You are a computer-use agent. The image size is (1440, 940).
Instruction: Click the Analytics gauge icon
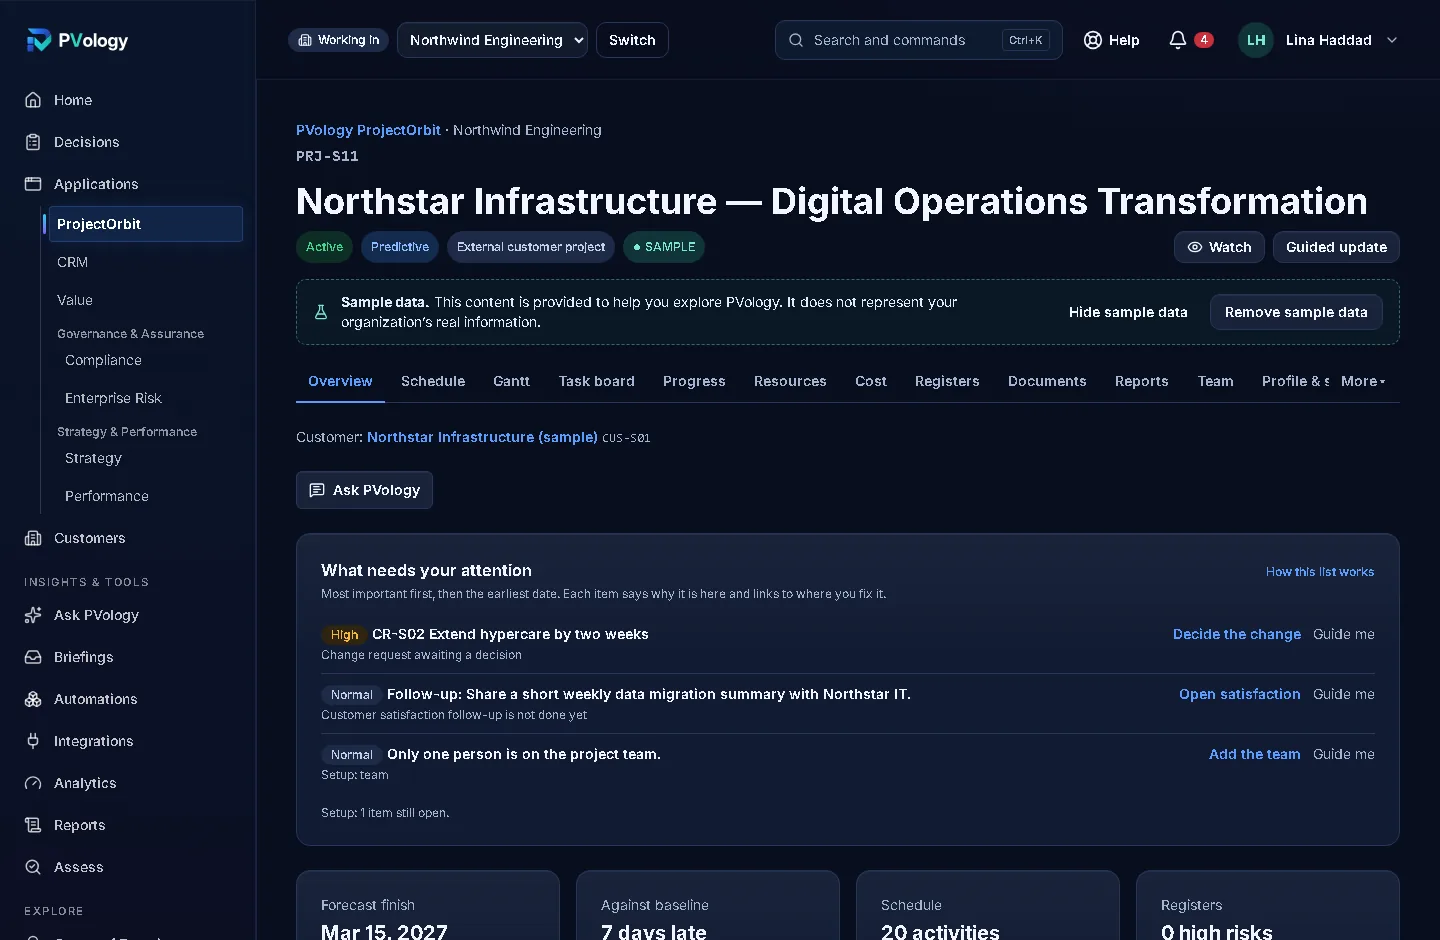click(x=33, y=783)
